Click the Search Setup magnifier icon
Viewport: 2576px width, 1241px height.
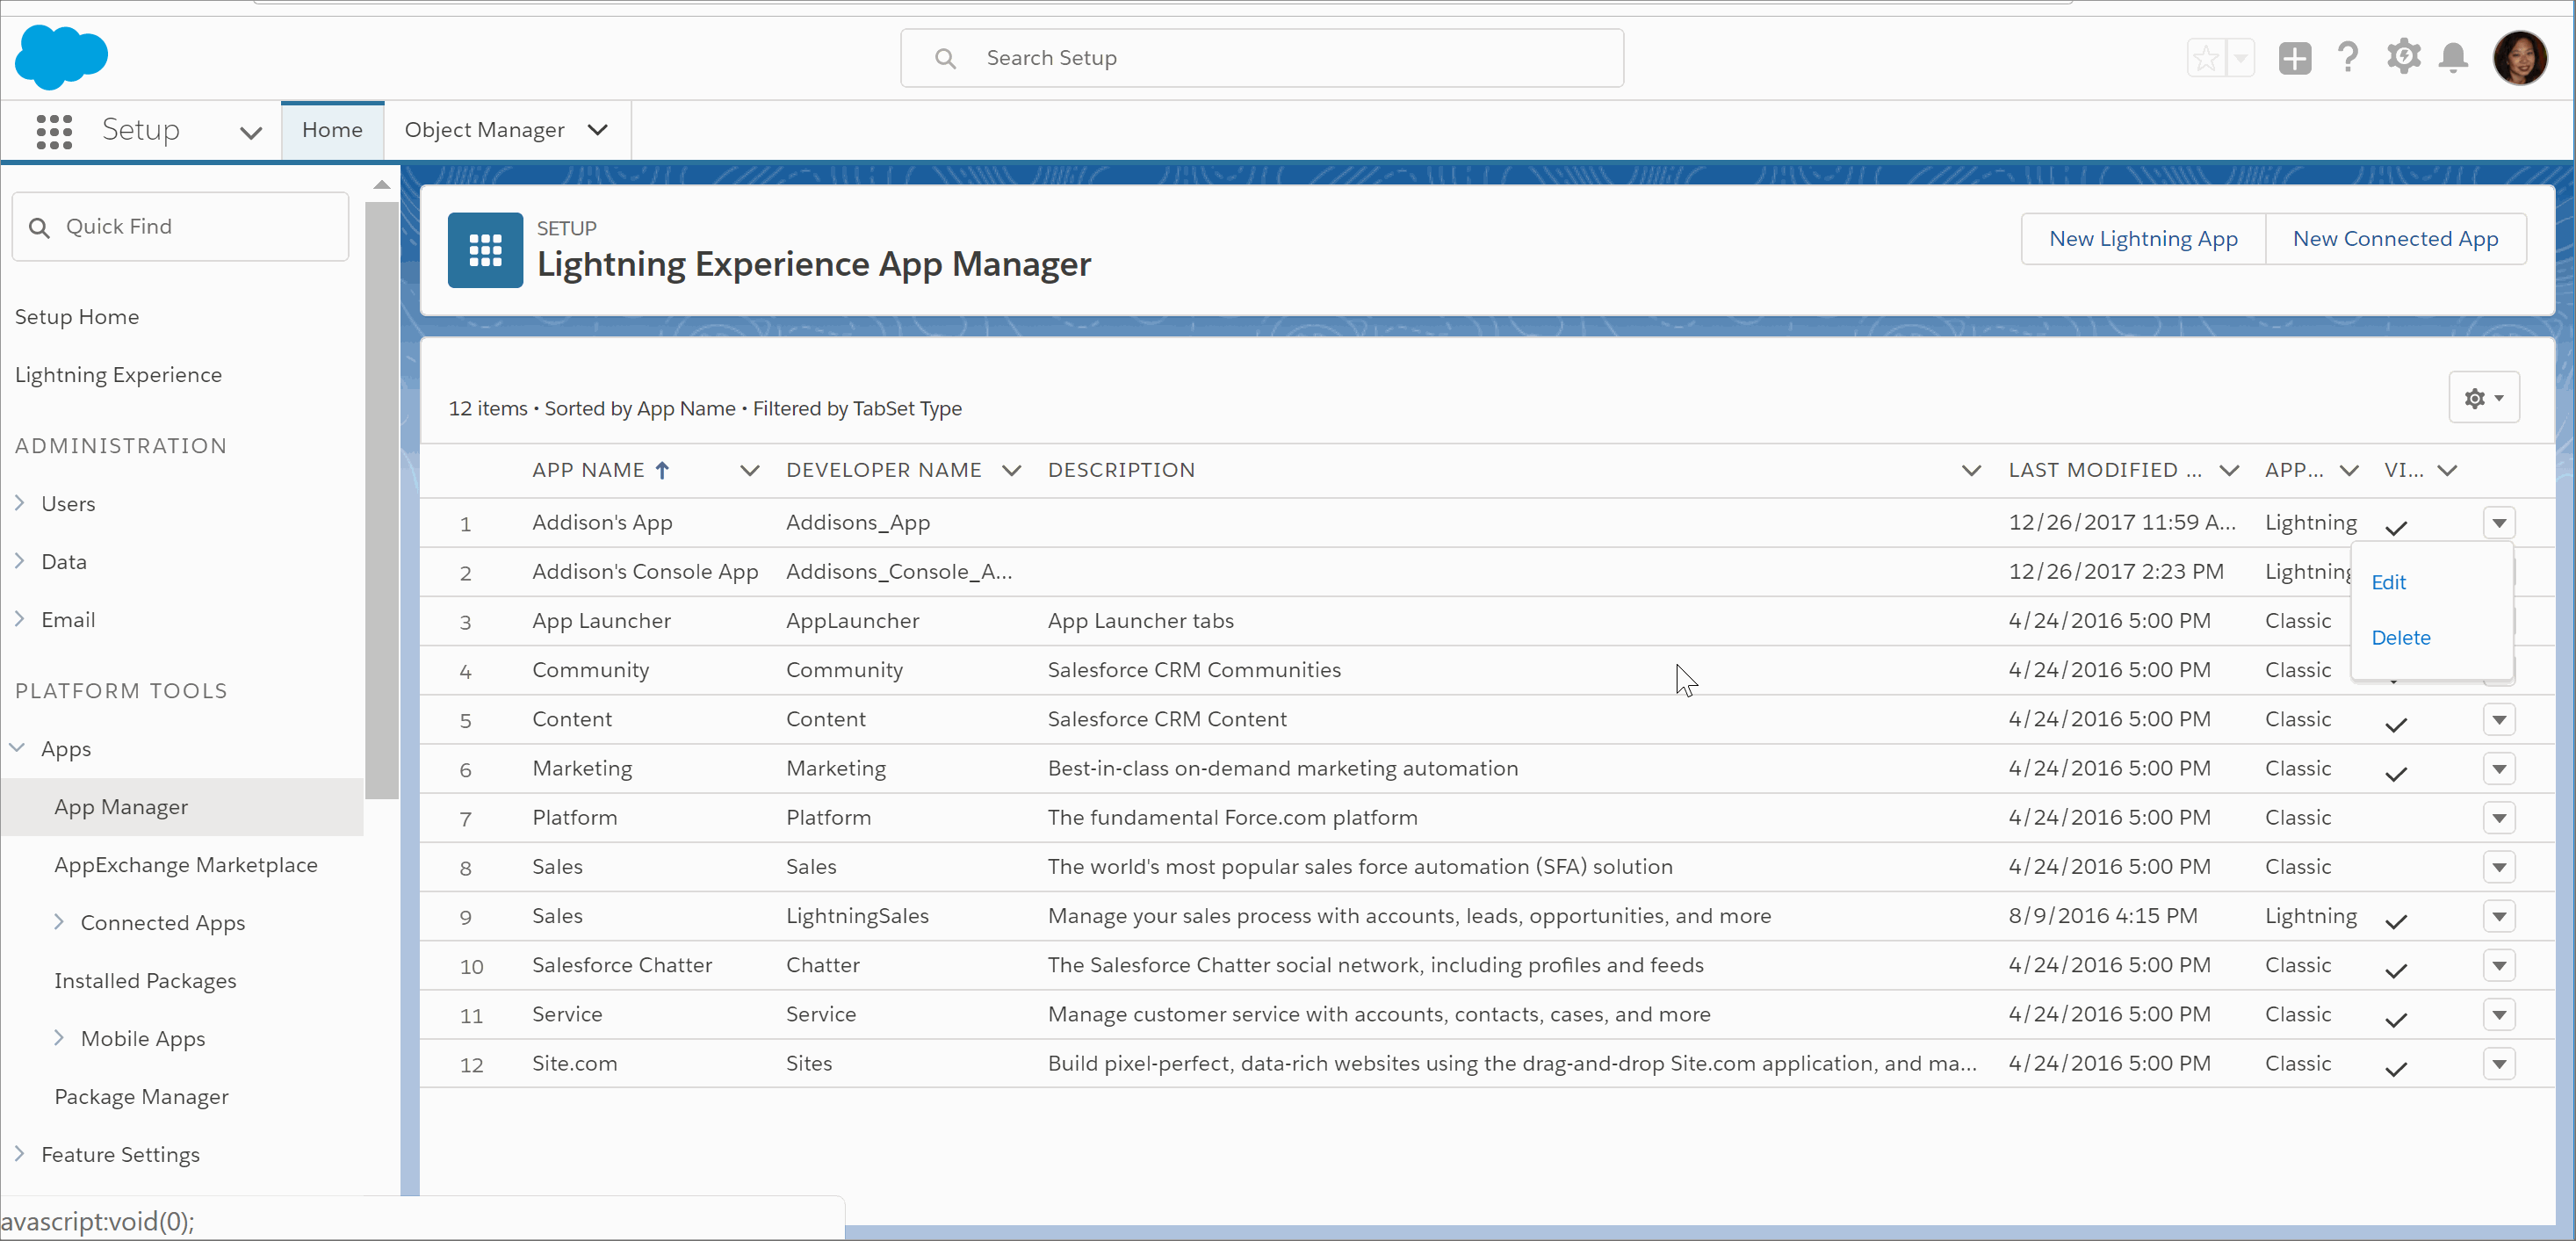point(944,57)
